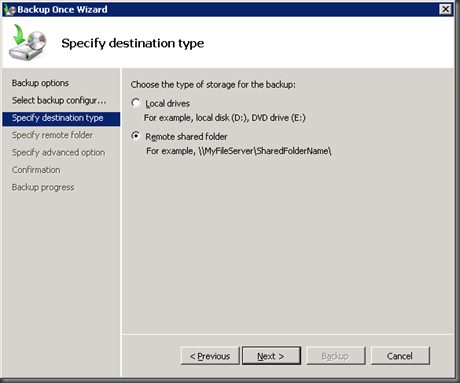Click the backup disk drive header icon
The image size is (460, 383).
[28, 42]
